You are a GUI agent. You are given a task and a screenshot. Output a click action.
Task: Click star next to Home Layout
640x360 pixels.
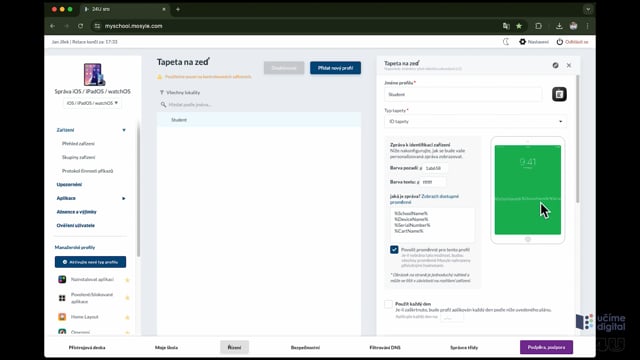127,317
